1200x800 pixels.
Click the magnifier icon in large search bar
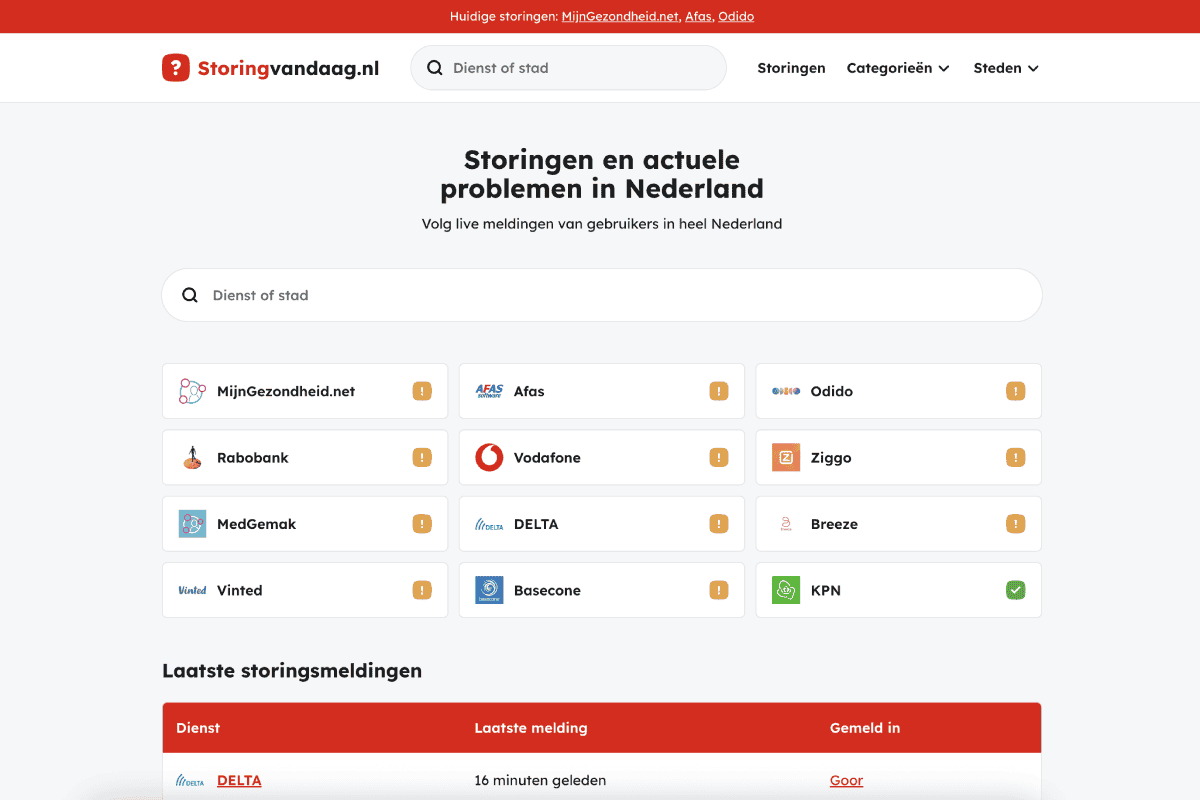click(x=190, y=295)
